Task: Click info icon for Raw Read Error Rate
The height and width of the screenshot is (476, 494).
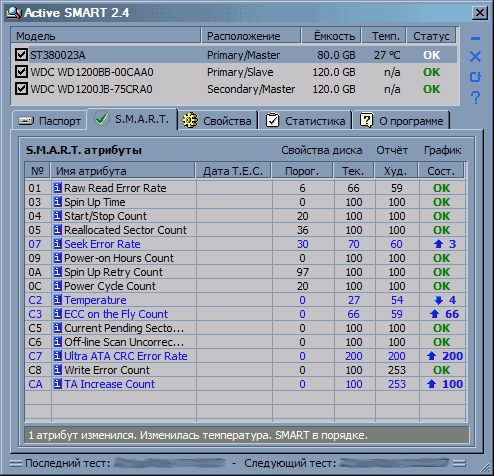Action: [x=57, y=188]
